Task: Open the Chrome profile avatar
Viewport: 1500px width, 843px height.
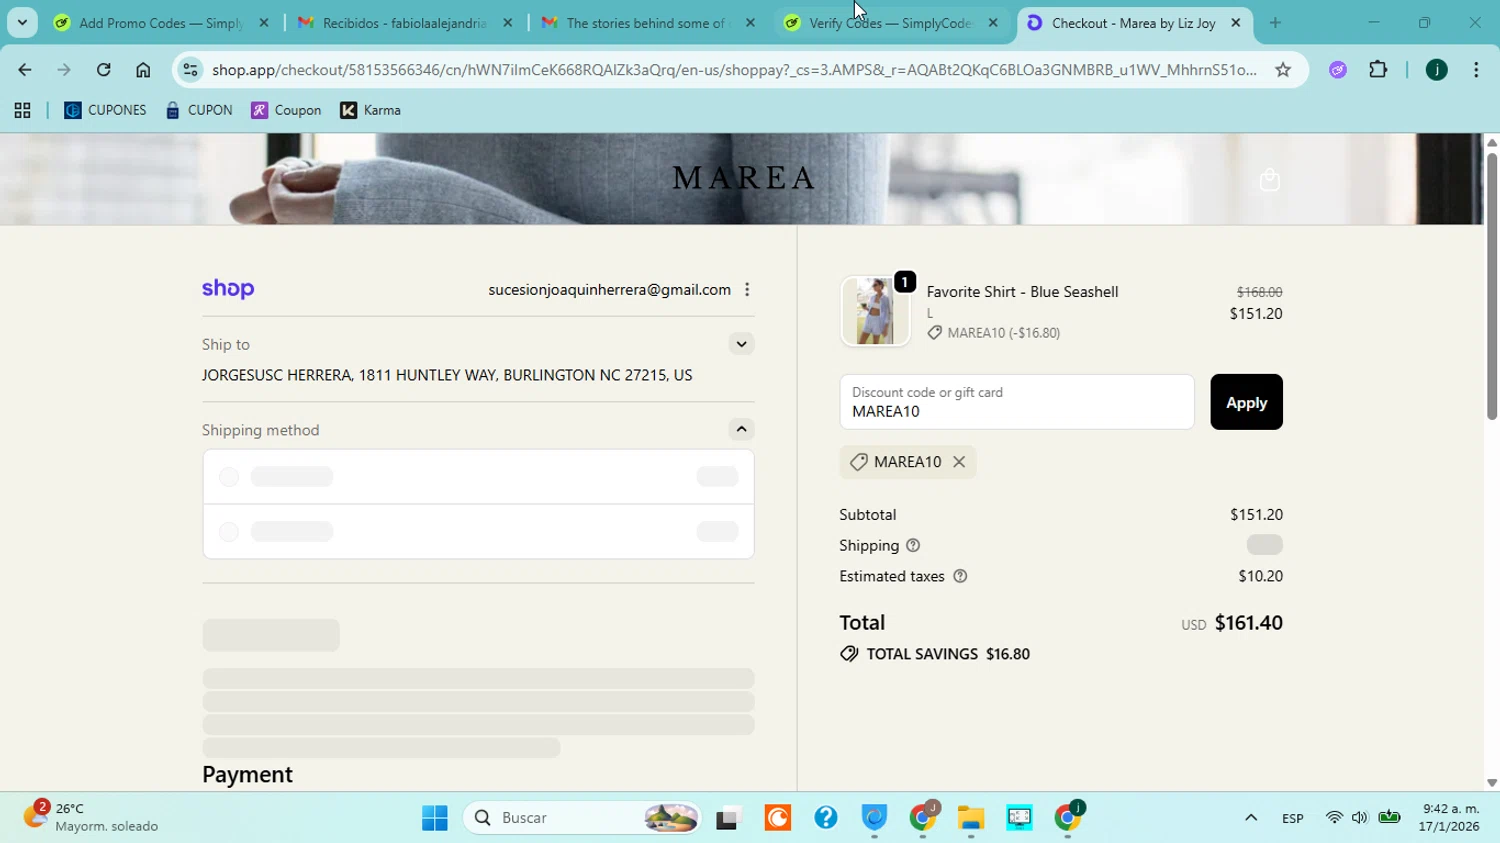Action: (x=1436, y=70)
